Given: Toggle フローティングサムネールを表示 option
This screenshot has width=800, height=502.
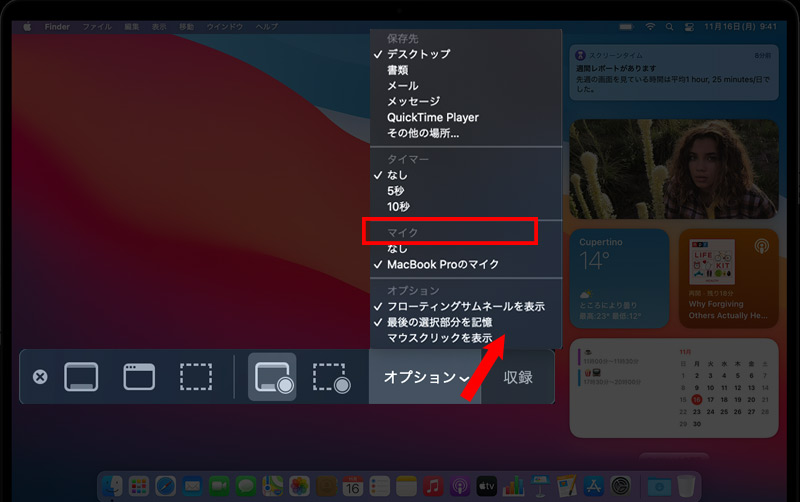Looking at the screenshot, I should pos(466,306).
